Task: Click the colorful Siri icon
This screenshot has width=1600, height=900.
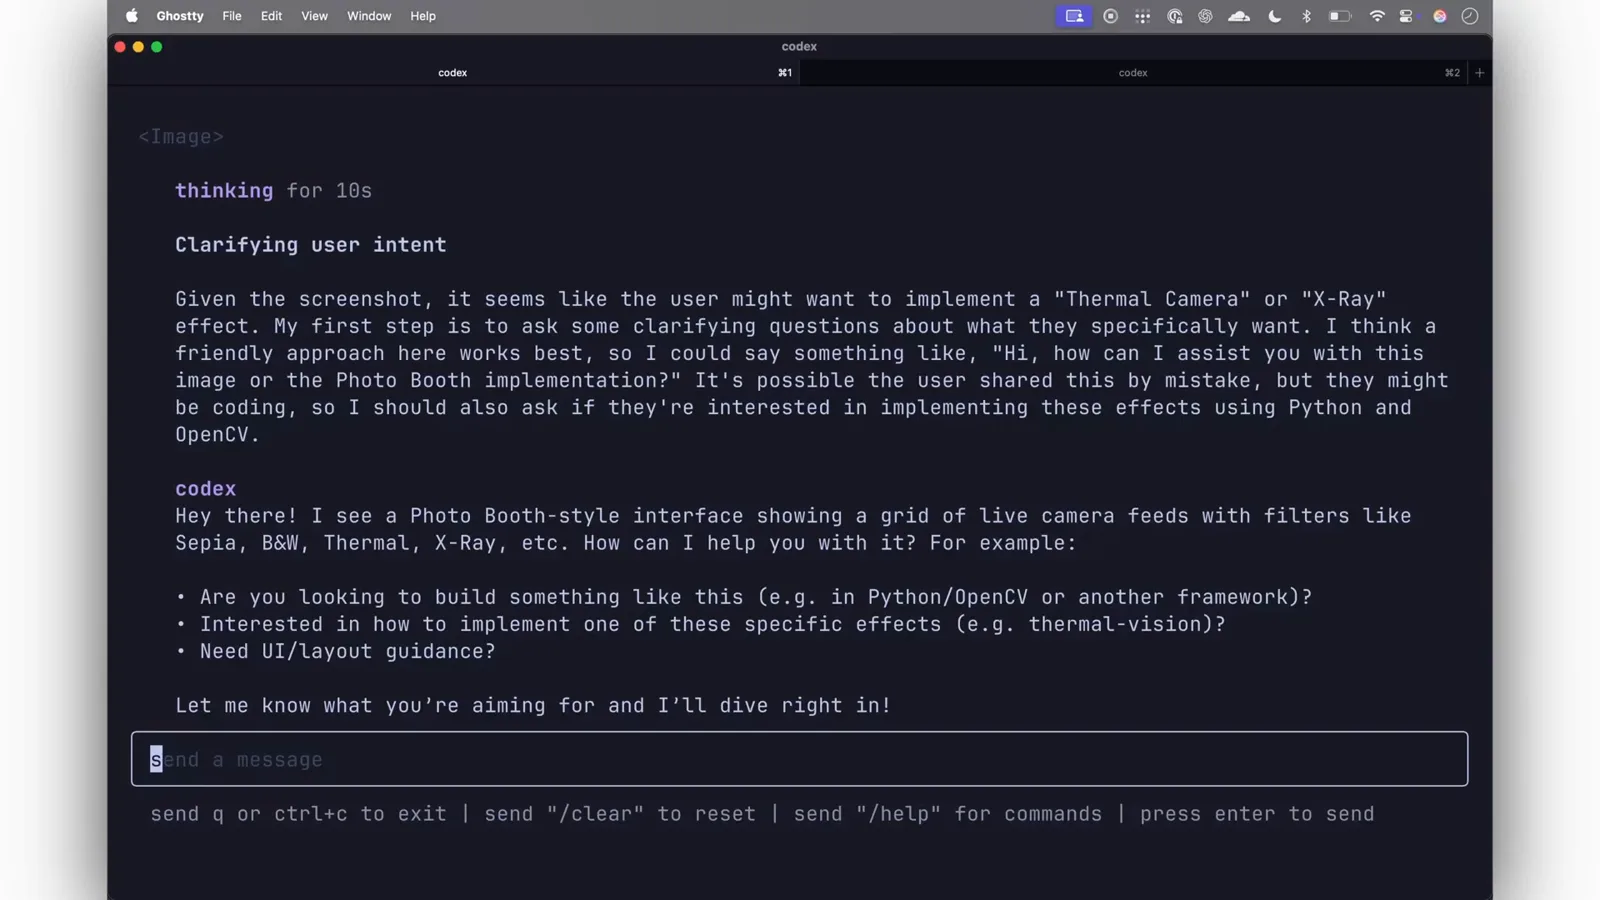Action: coord(1440,16)
